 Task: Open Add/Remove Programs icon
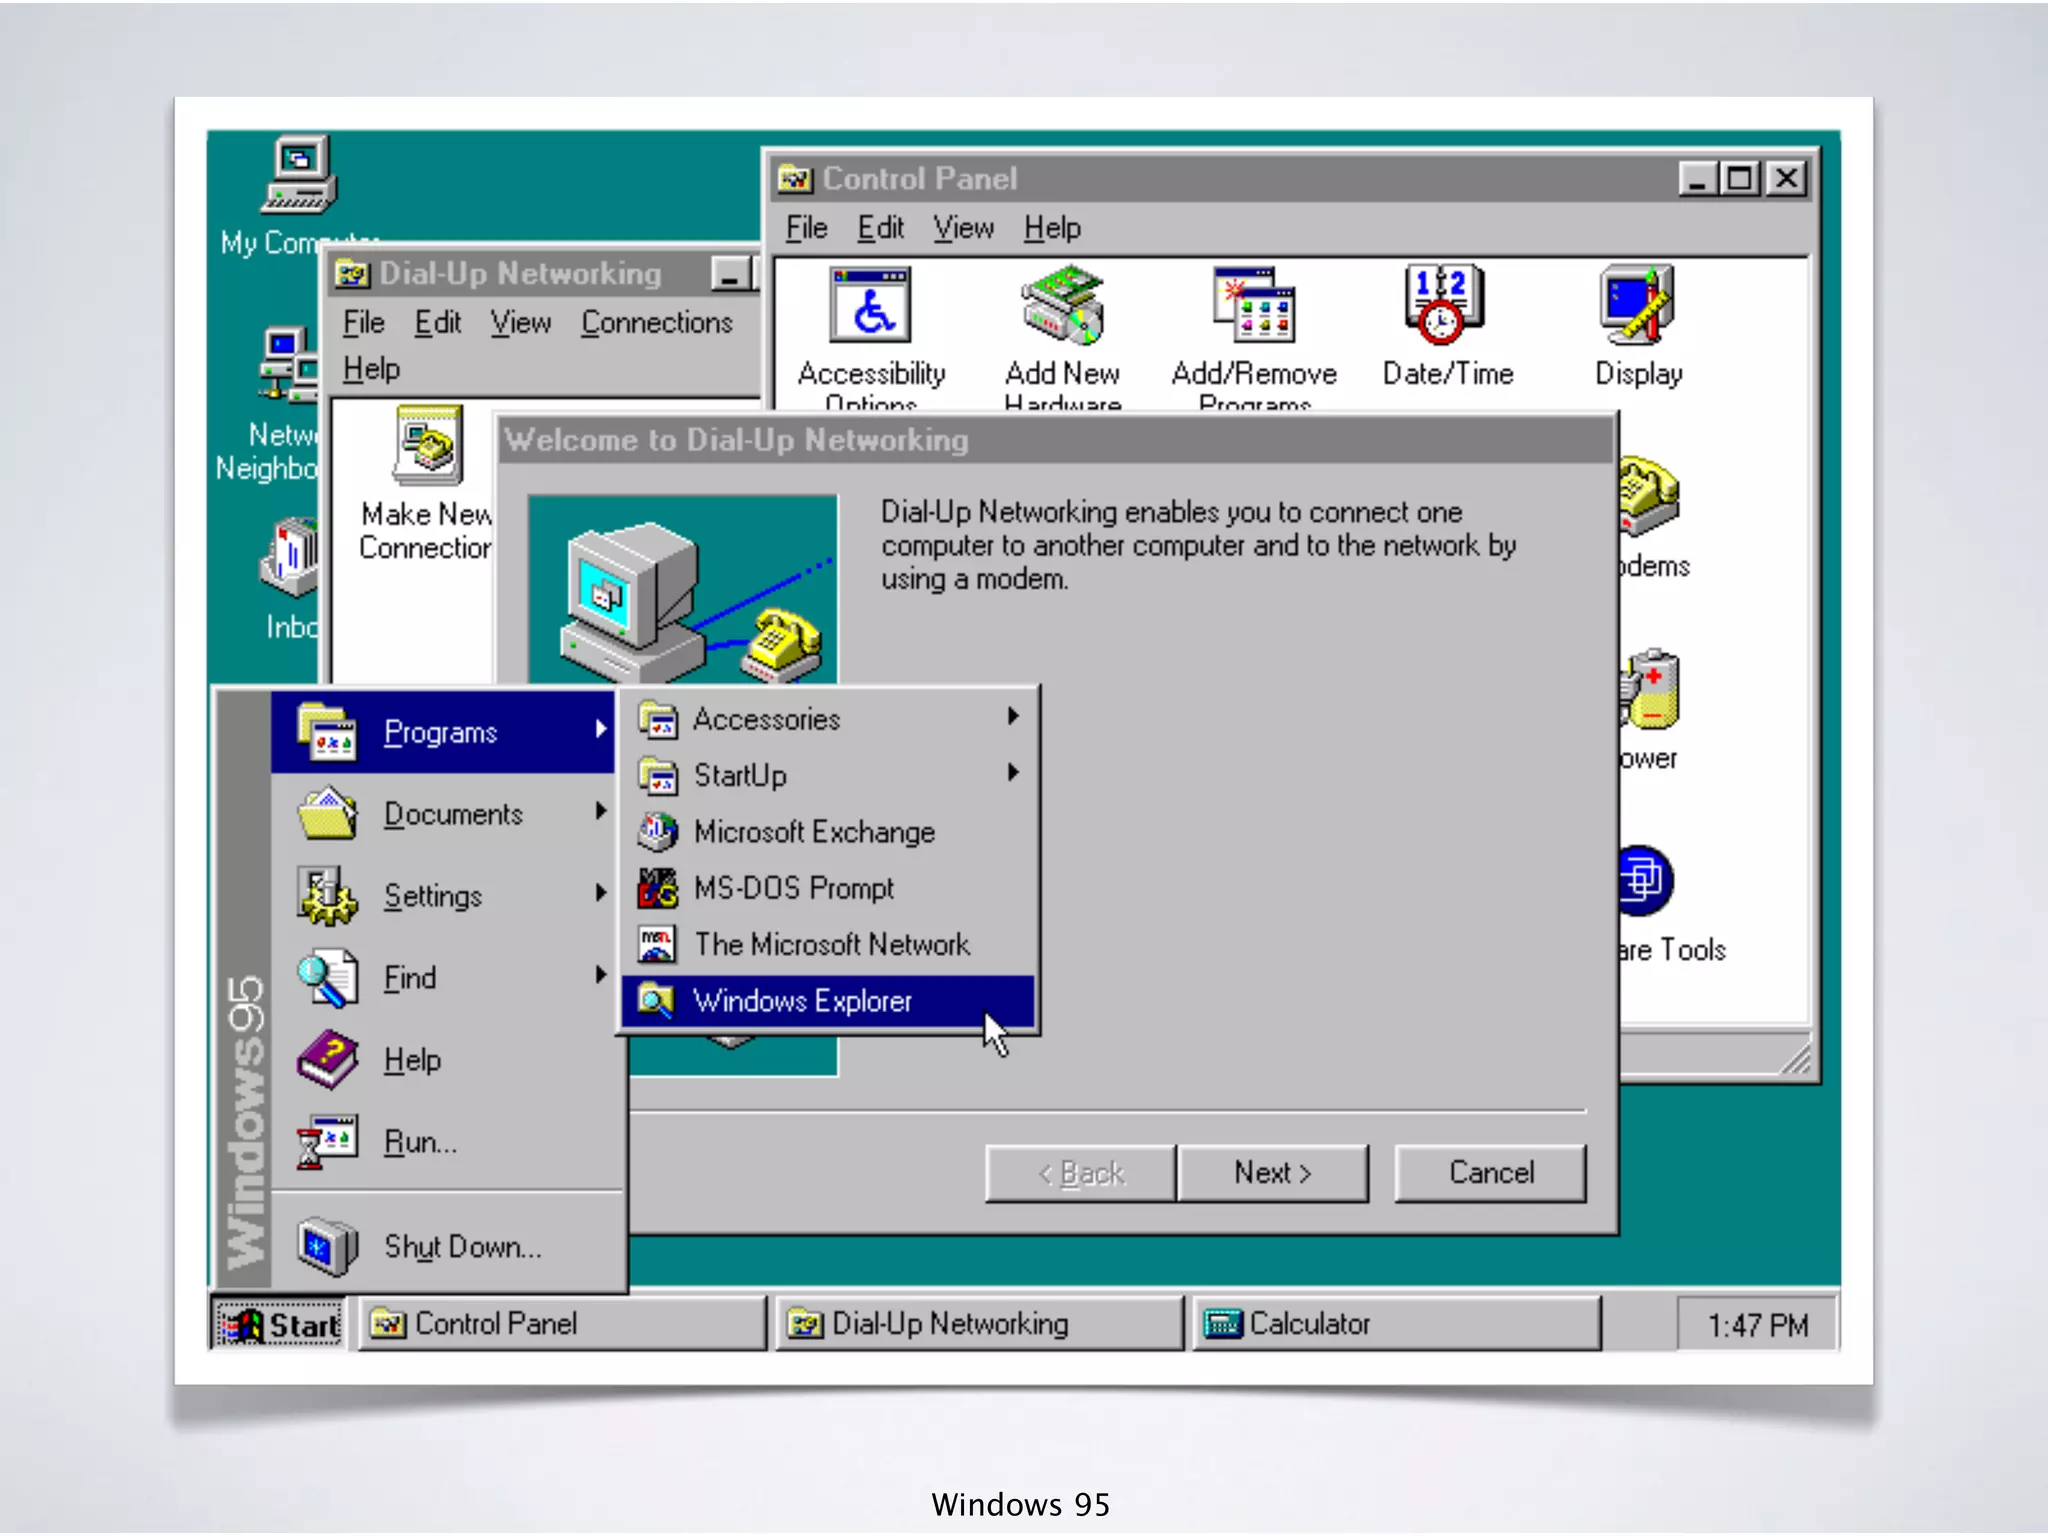click(1254, 306)
